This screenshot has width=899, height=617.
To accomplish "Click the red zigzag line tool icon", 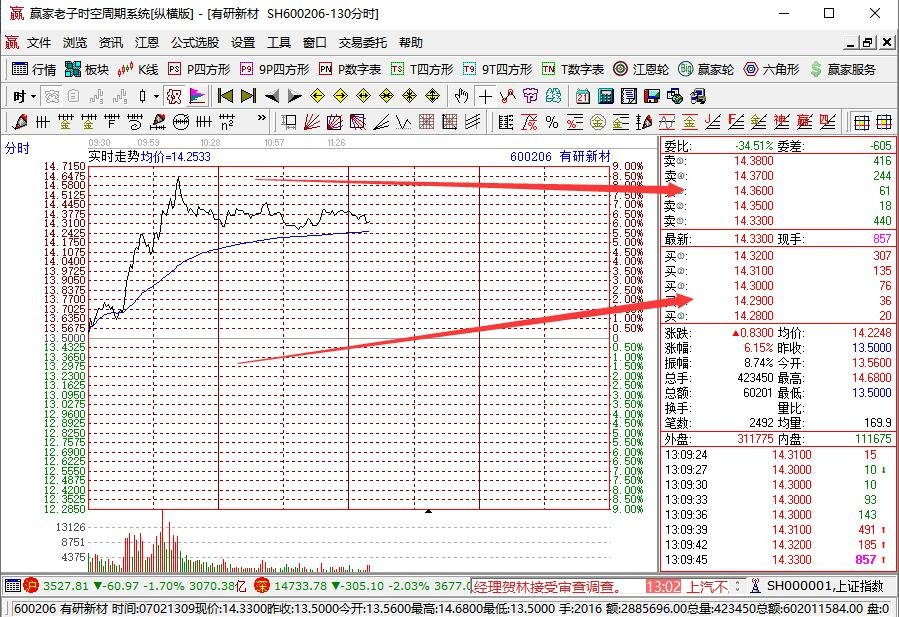I will click(x=507, y=96).
